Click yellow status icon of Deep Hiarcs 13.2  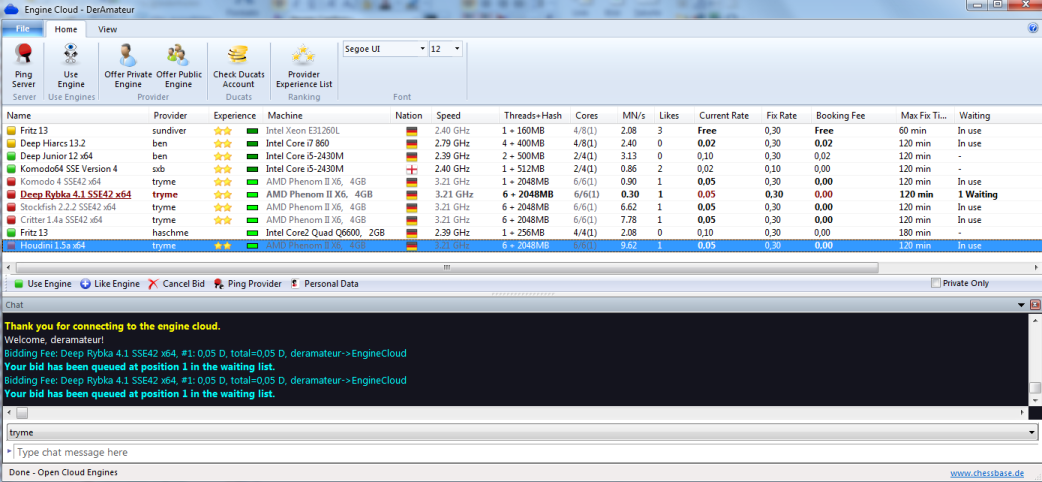point(11,144)
